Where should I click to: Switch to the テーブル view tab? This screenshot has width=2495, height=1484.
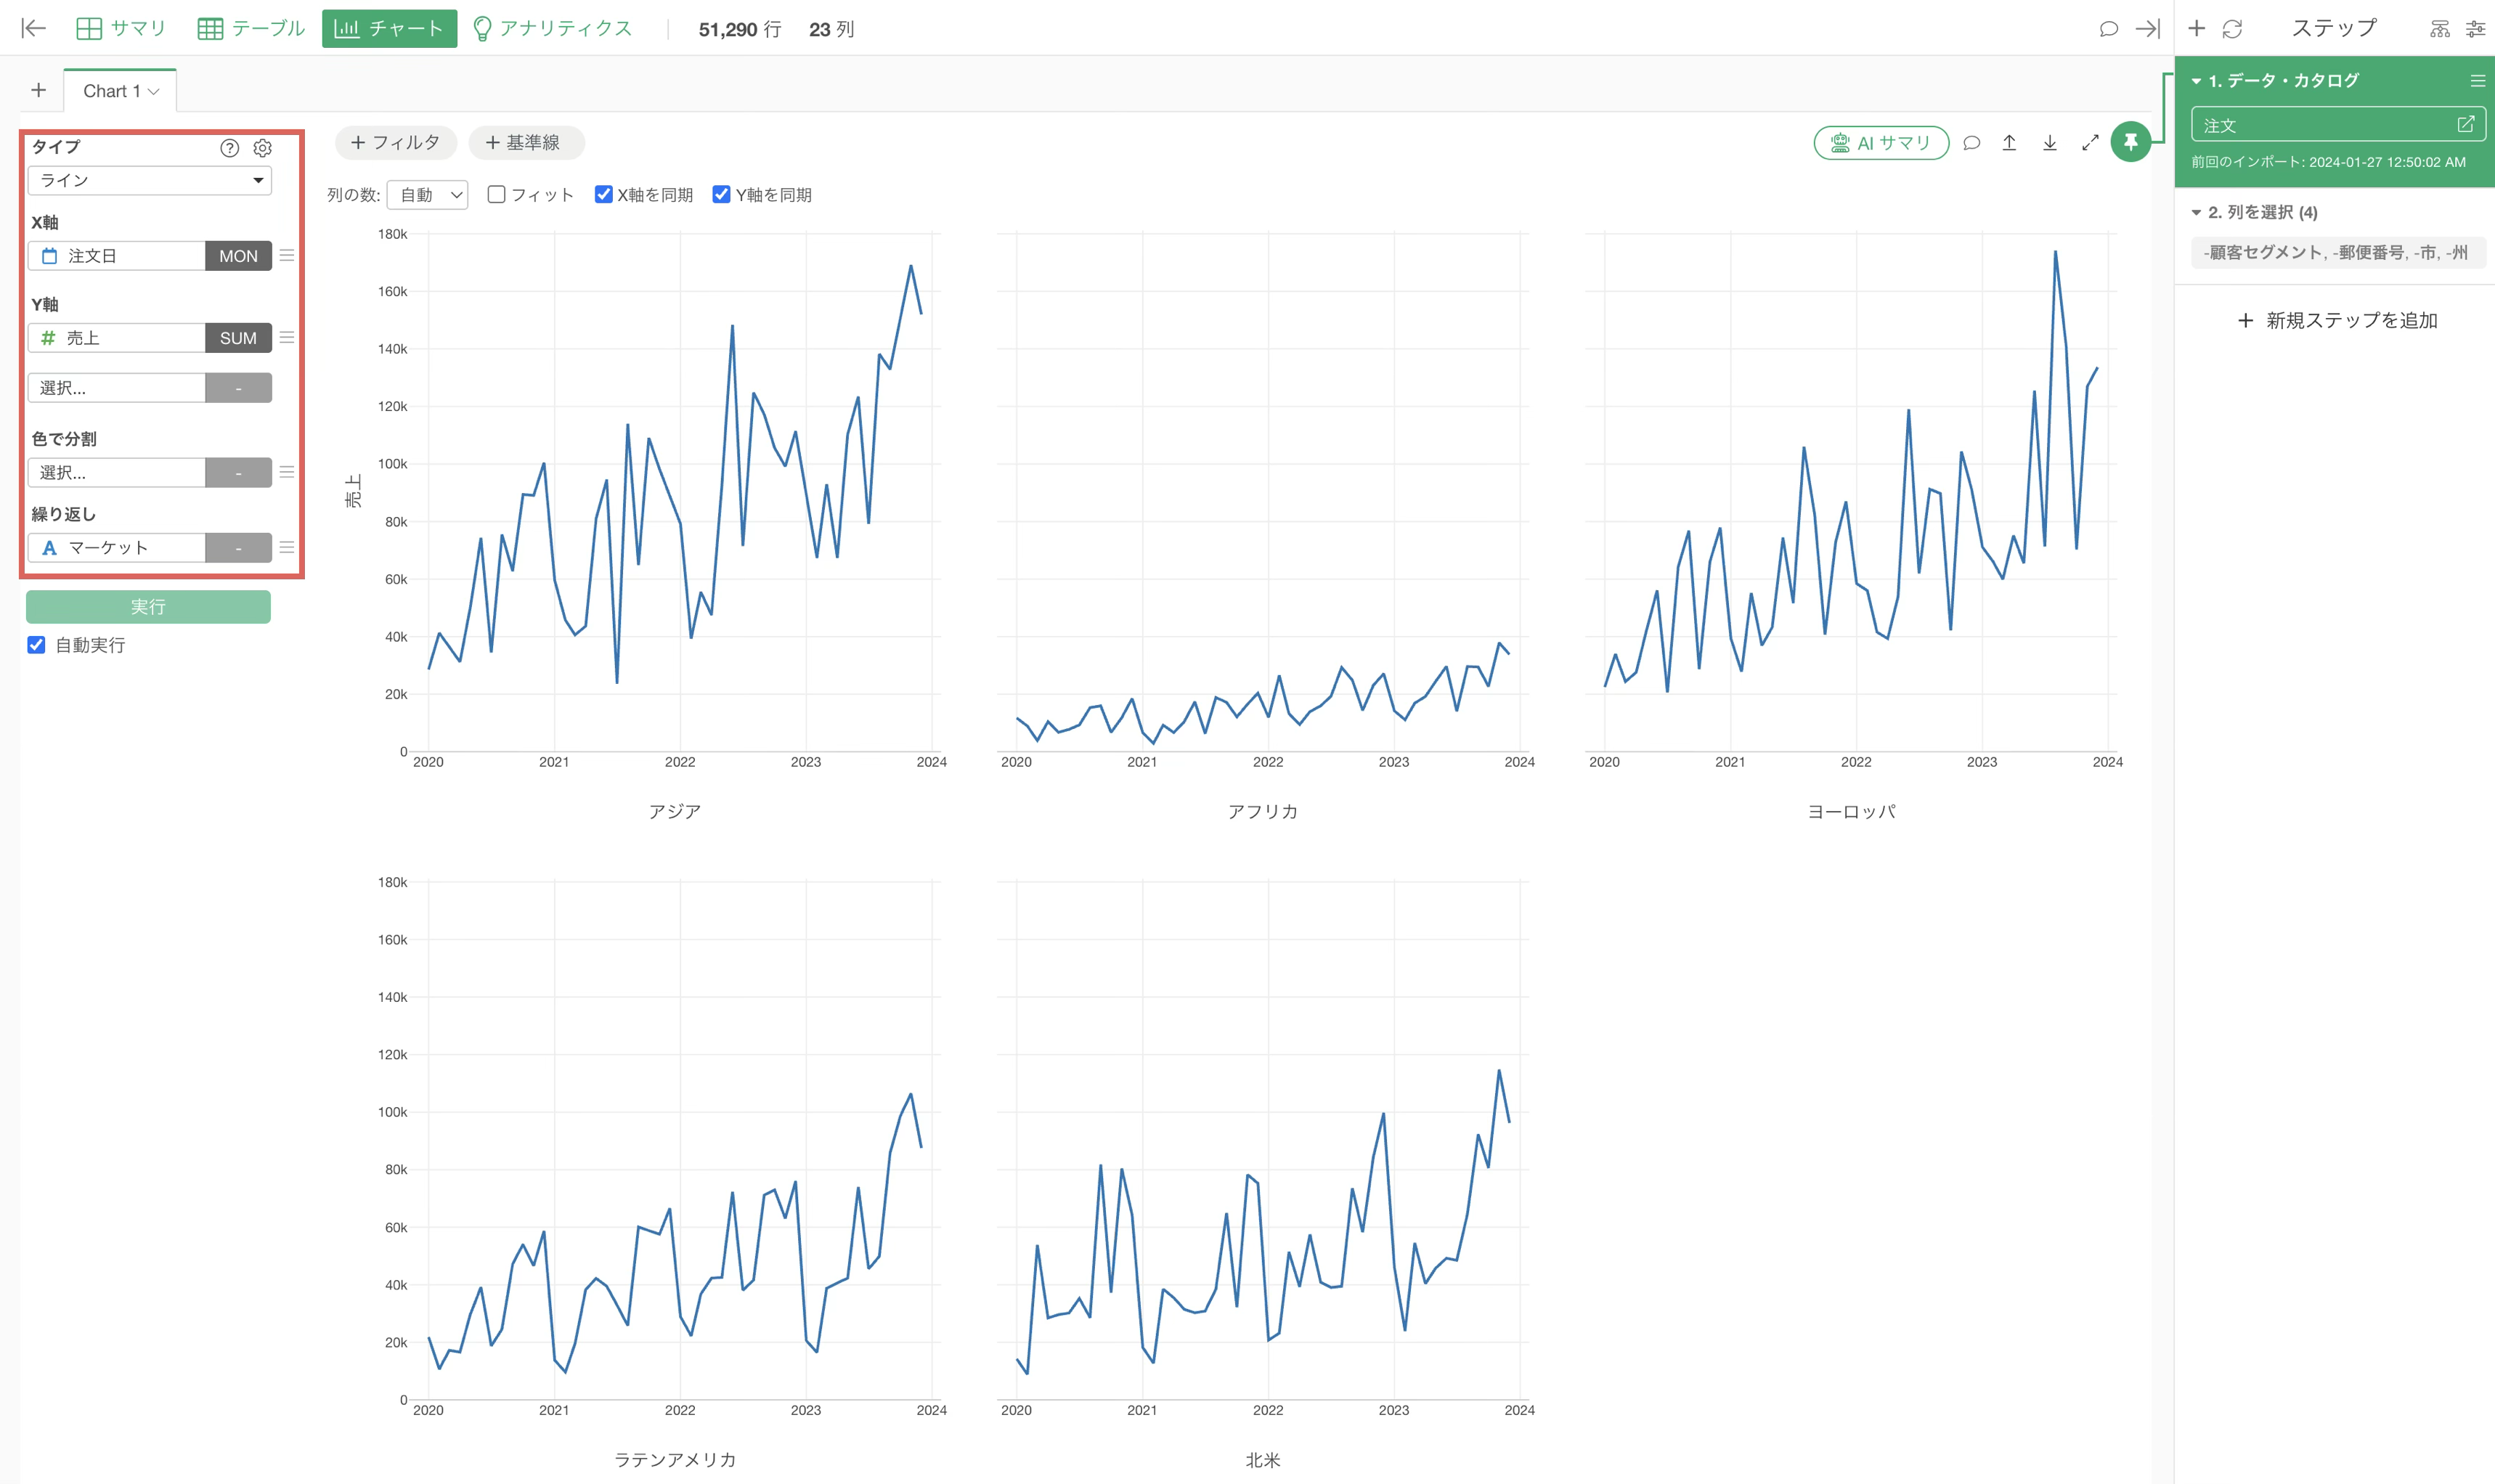251,29
